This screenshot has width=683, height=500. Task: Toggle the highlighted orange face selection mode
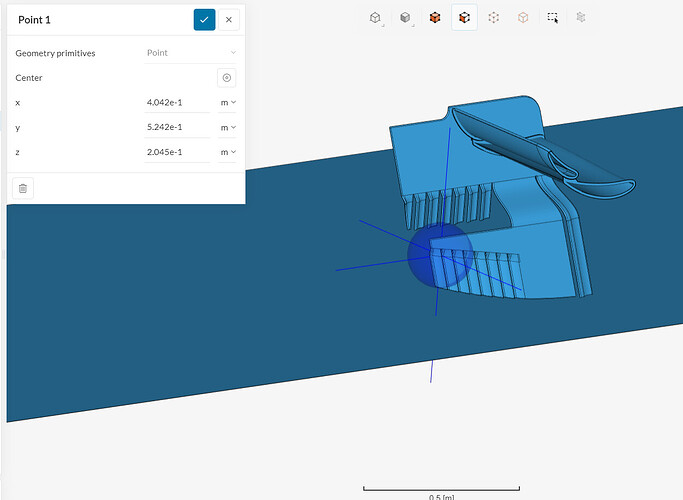(464, 18)
